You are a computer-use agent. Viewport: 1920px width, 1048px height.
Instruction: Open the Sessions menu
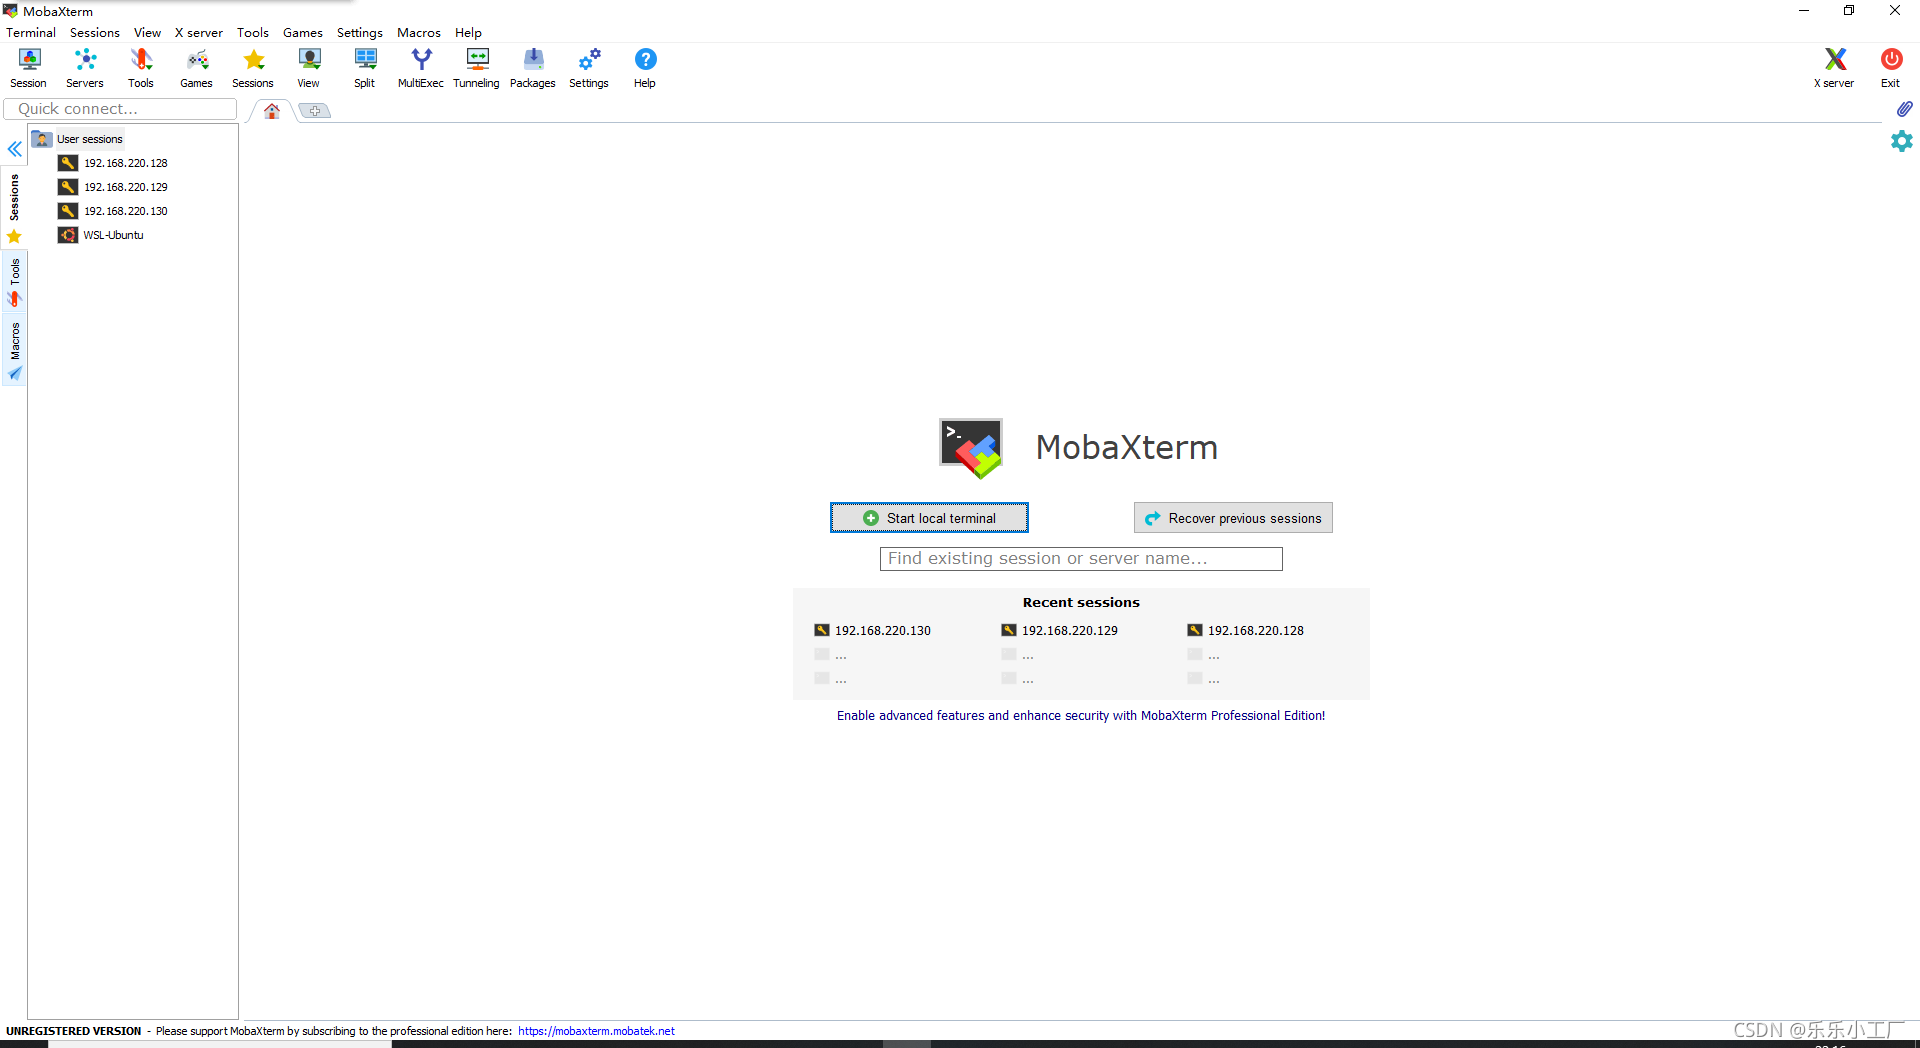(x=95, y=32)
